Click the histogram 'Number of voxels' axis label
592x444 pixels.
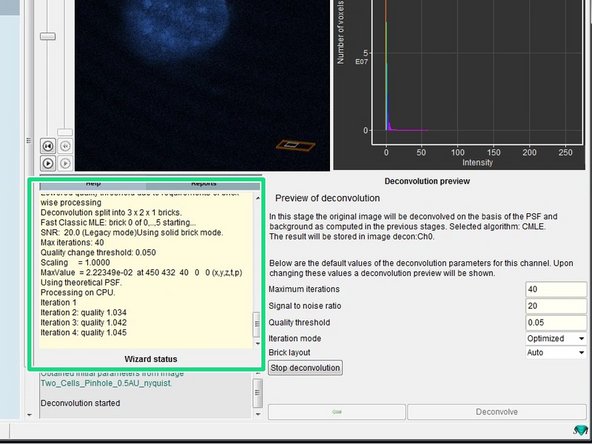pos(340,32)
